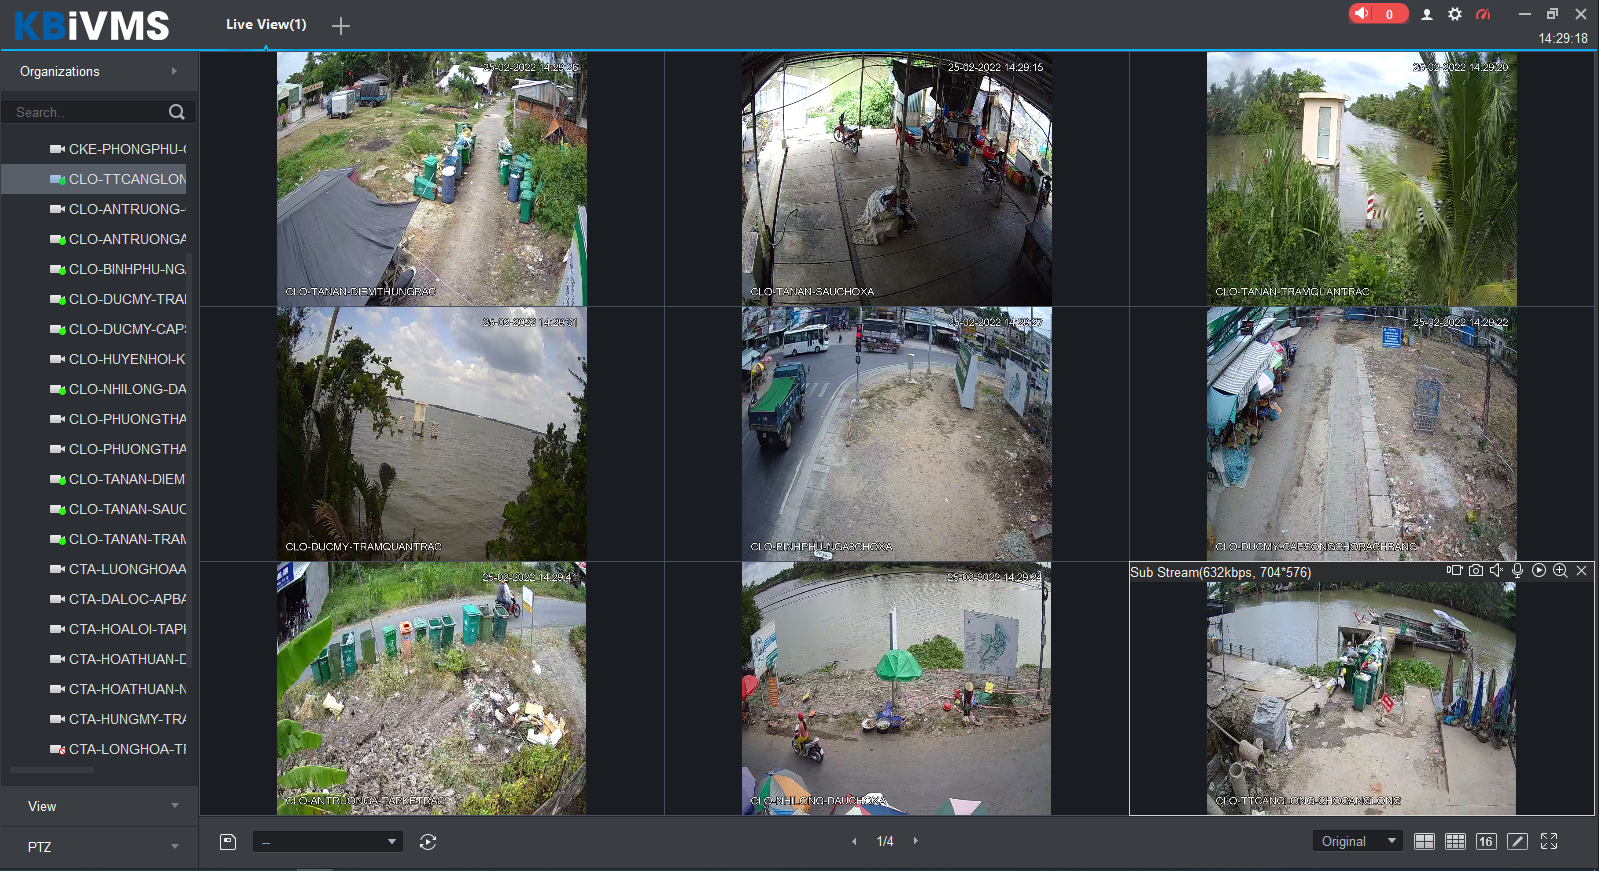This screenshot has width=1599, height=871.
Task: Expand the View panel section
Action: pos(99,806)
